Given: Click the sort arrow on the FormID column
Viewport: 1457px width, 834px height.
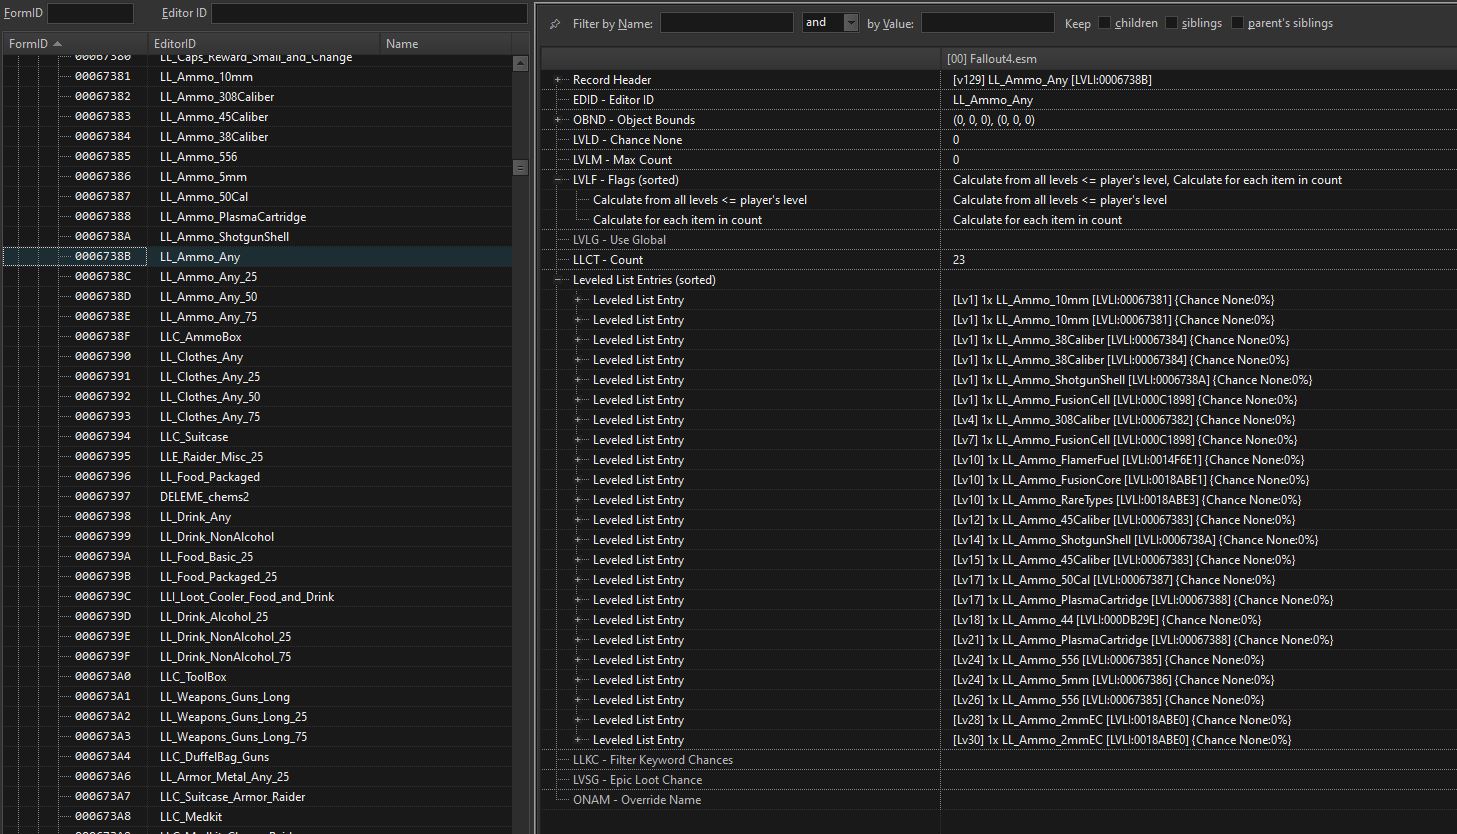Looking at the screenshot, I should [57, 44].
